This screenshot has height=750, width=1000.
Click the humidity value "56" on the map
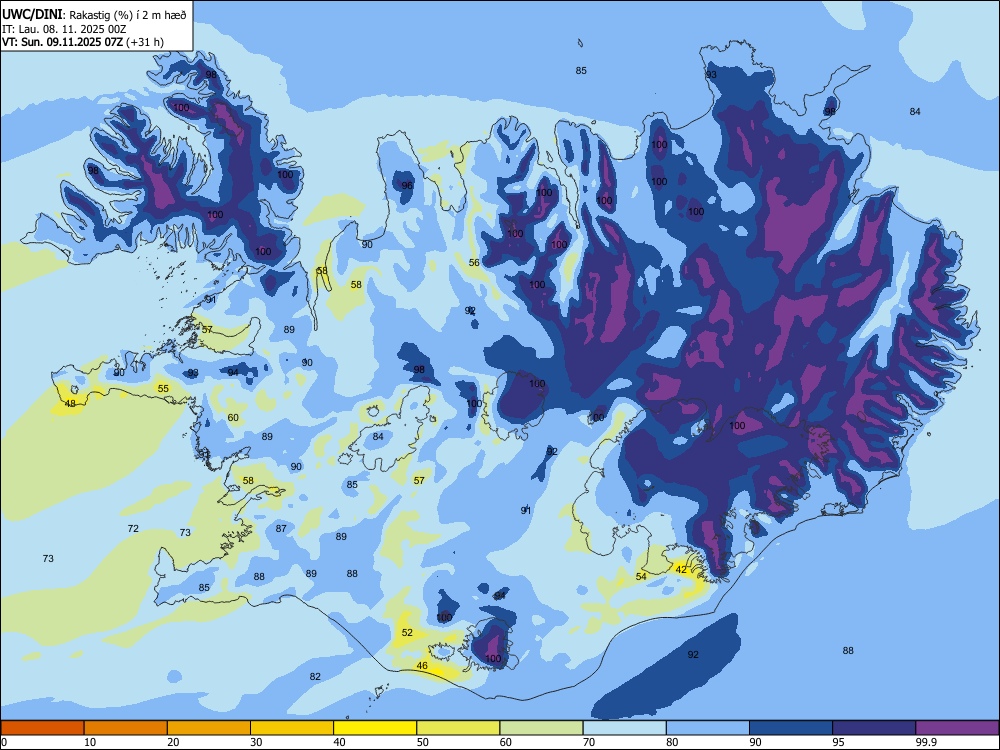point(474,263)
